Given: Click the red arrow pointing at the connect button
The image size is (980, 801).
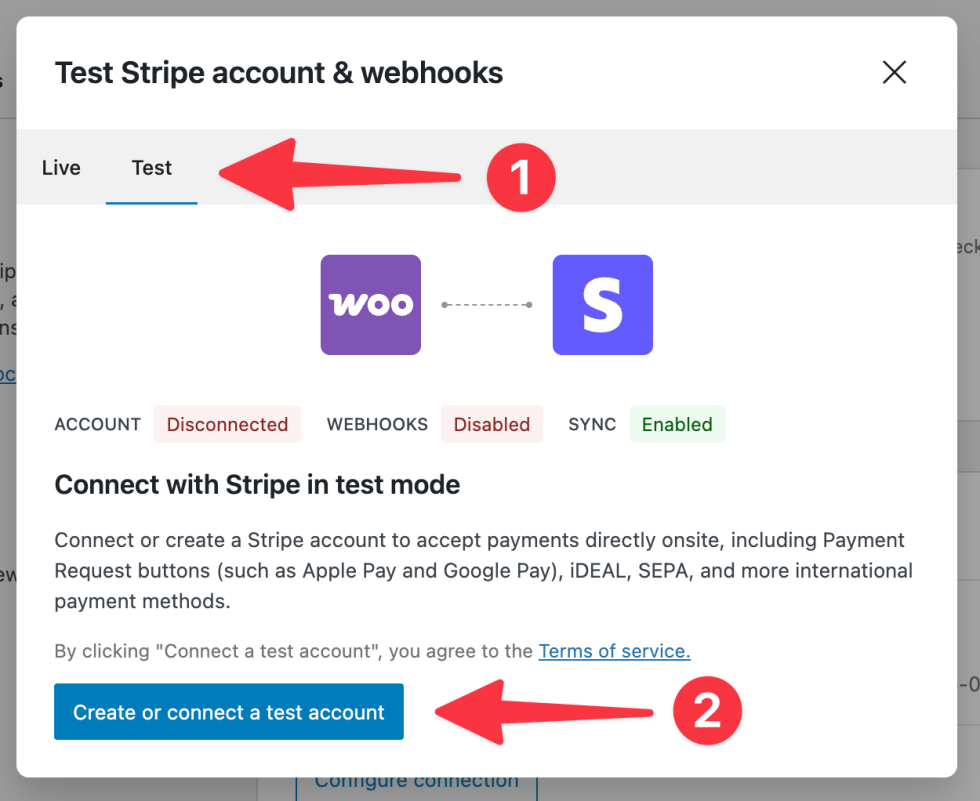Looking at the screenshot, I should (x=544, y=712).
